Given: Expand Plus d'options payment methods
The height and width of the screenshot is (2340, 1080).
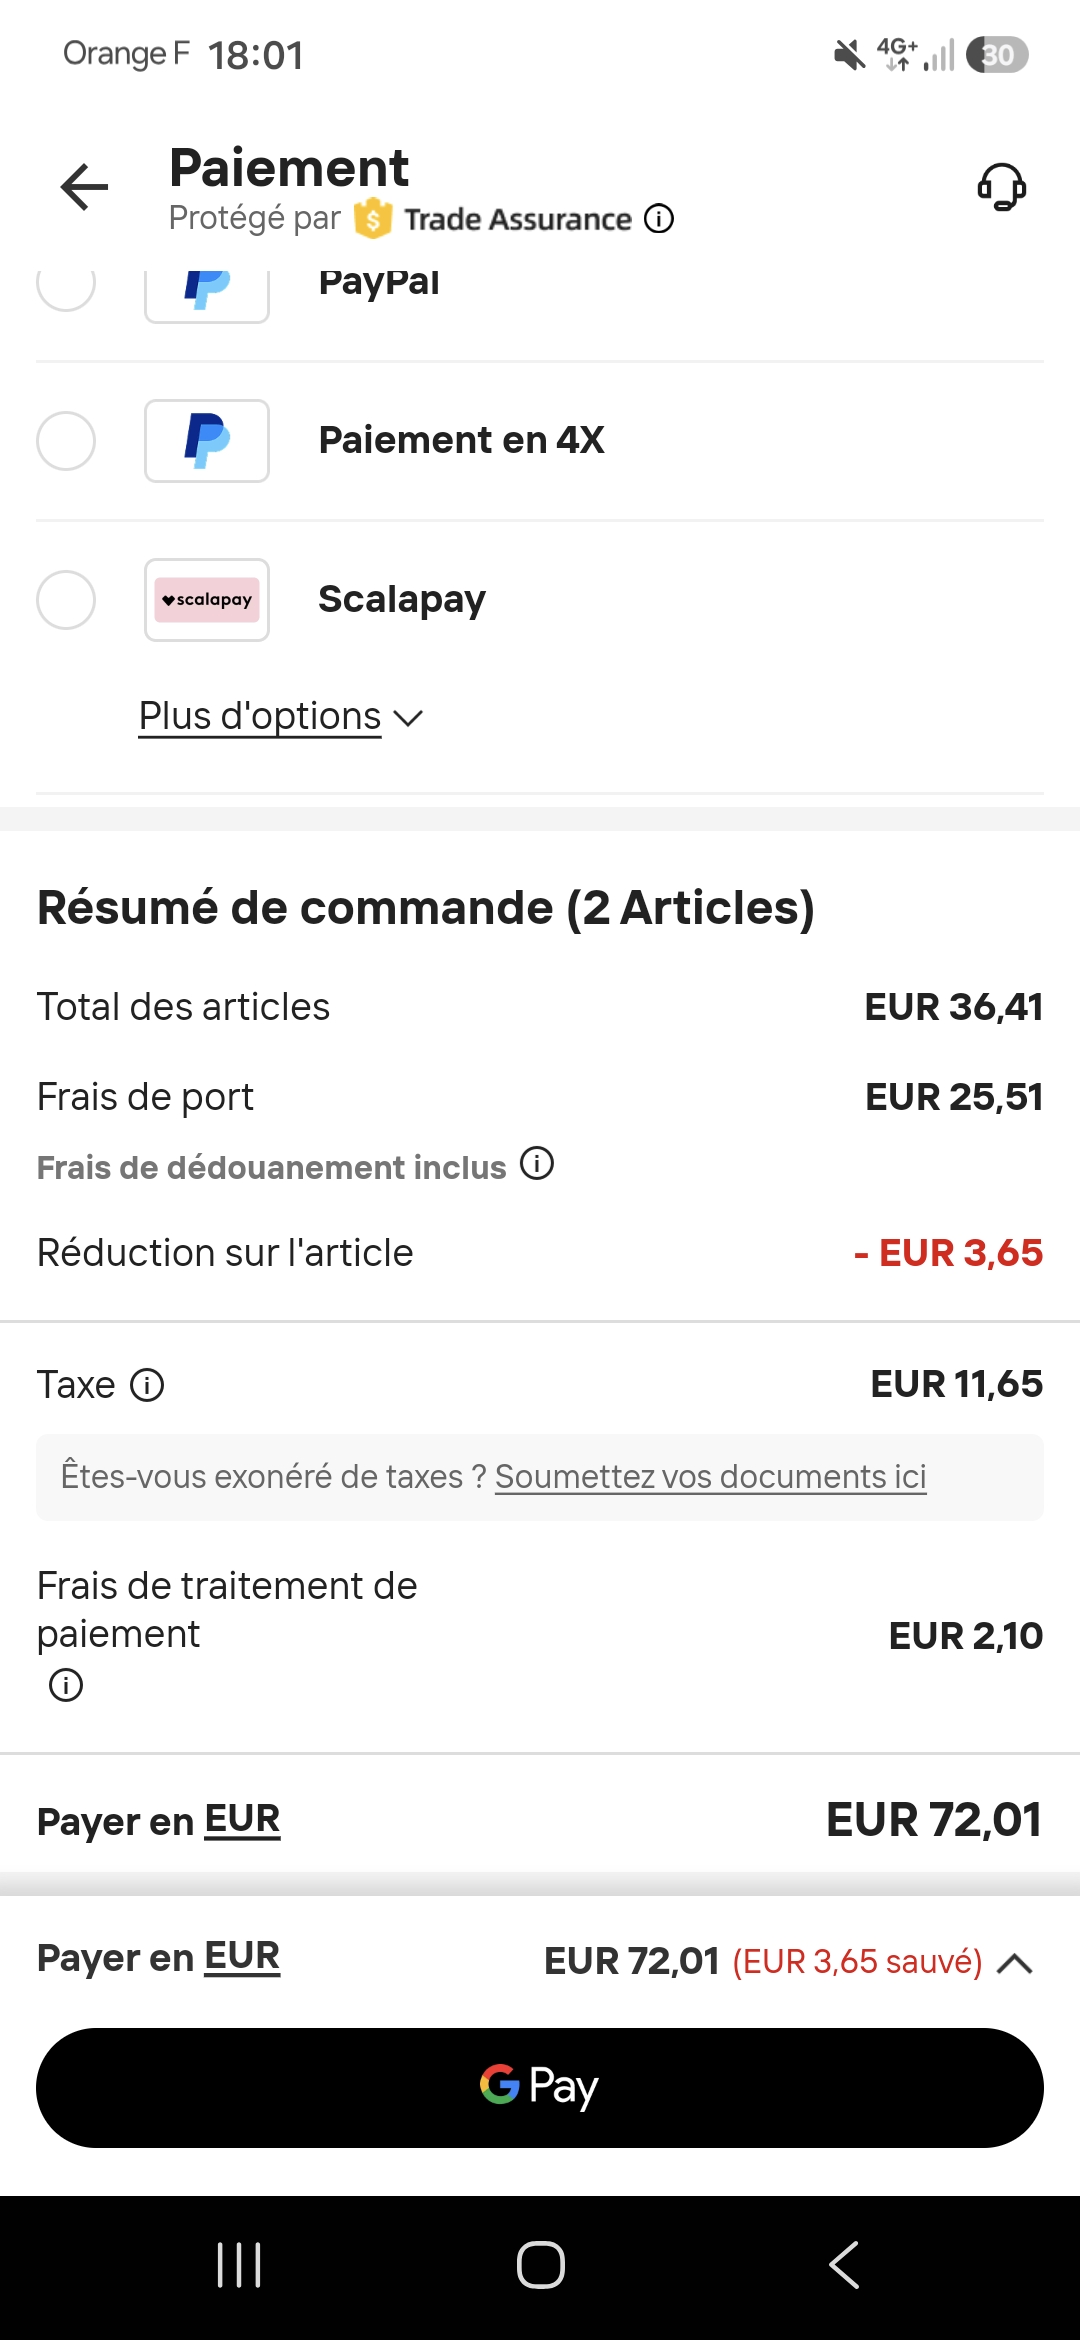Looking at the screenshot, I should 281,717.
